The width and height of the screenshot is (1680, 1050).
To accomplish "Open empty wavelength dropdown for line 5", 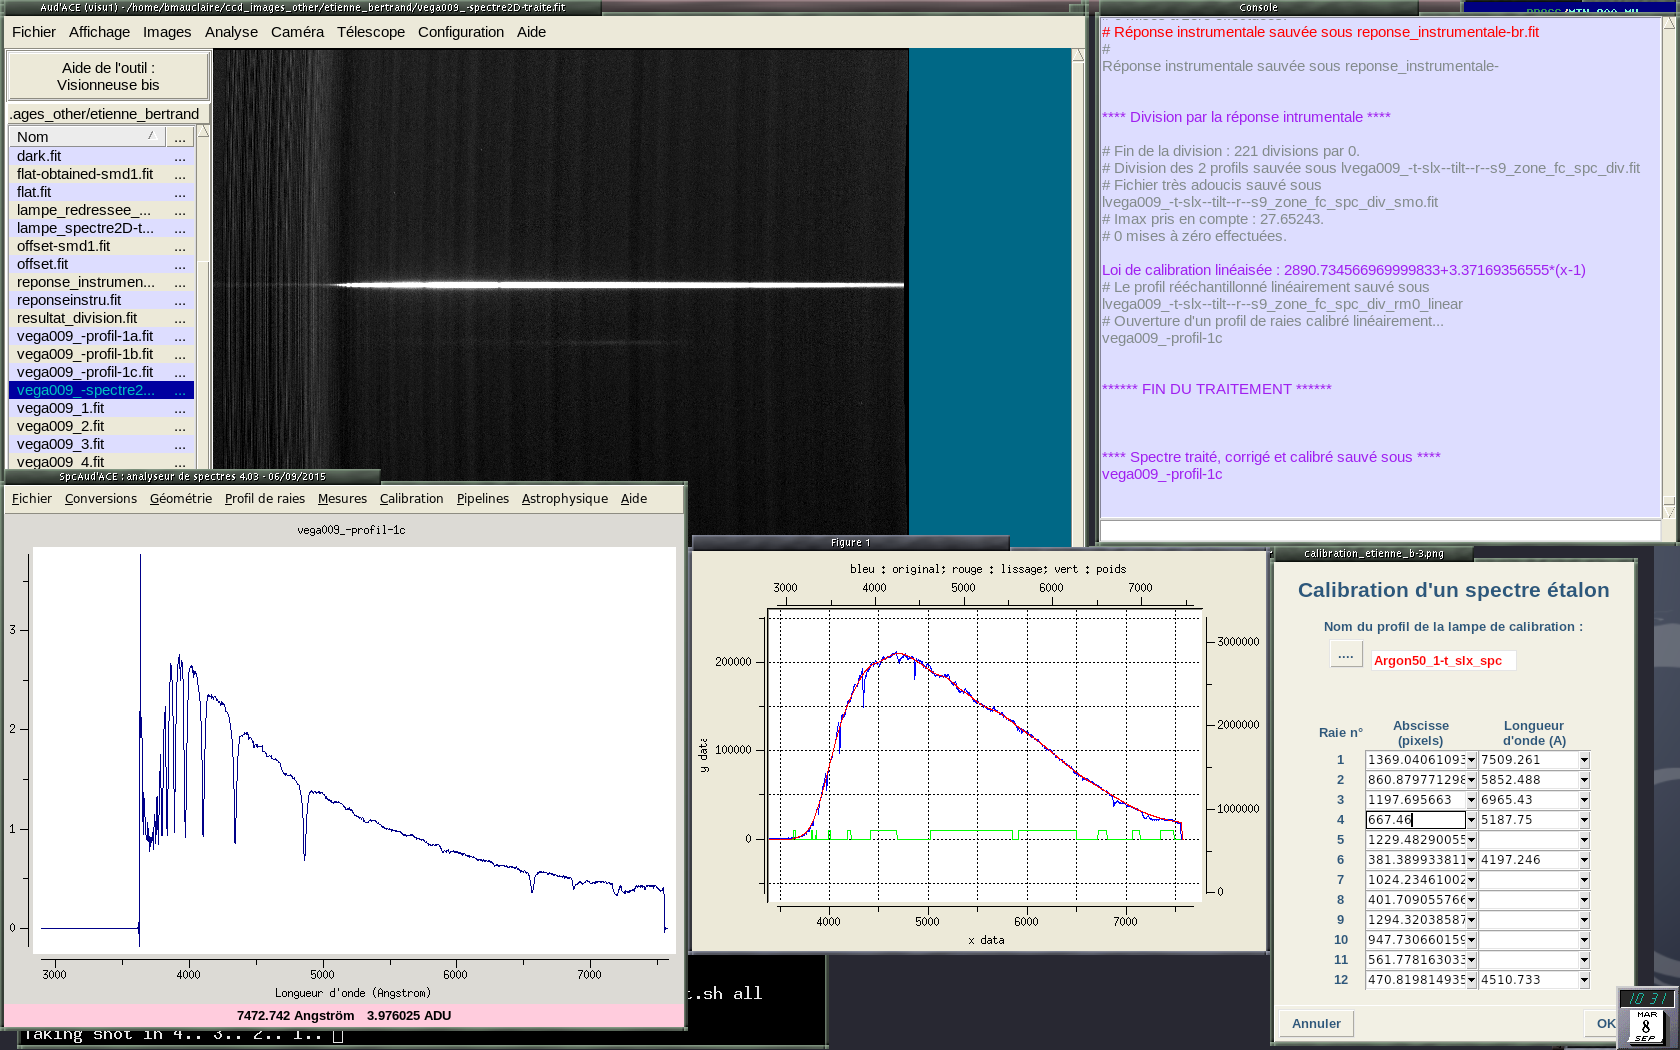I will pyautogui.click(x=1584, y=840).
